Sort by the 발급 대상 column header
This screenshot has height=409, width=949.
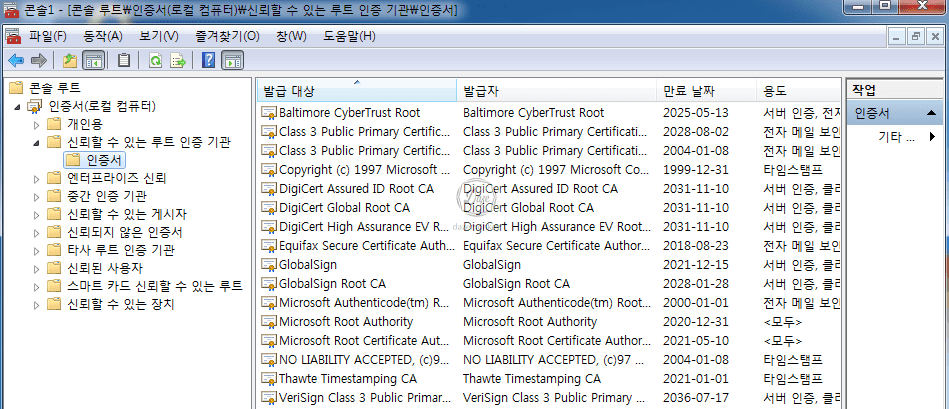356,92
